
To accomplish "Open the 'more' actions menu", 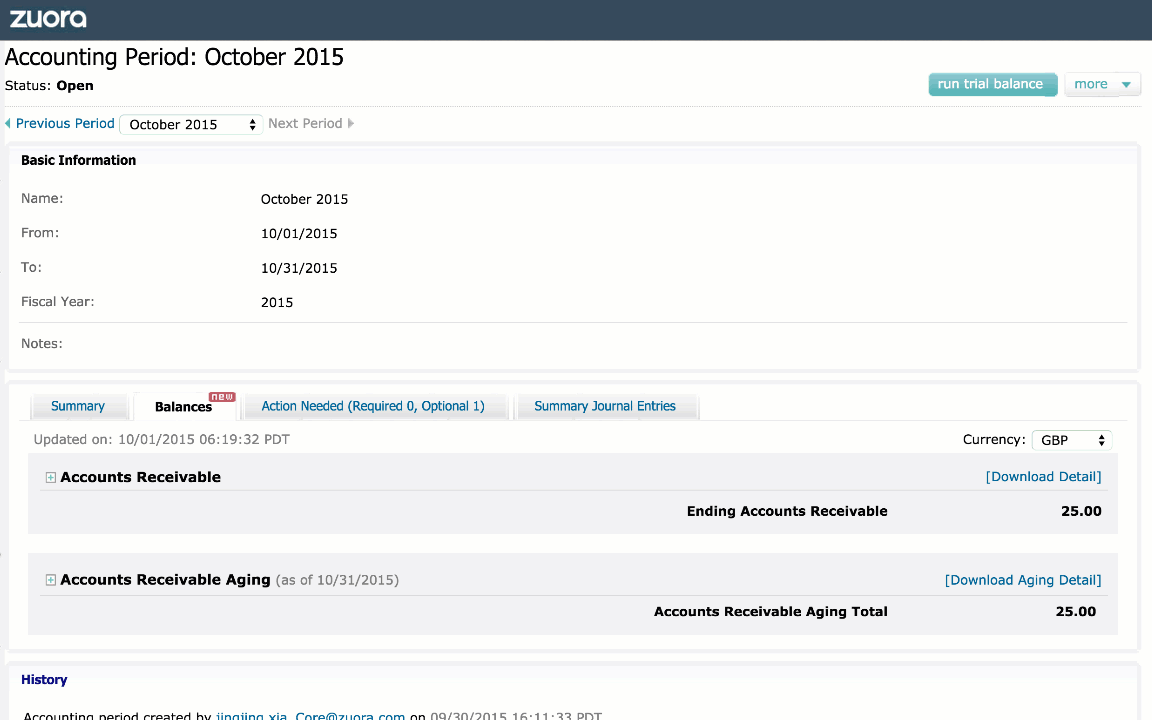I will (x=1102, y=84).
